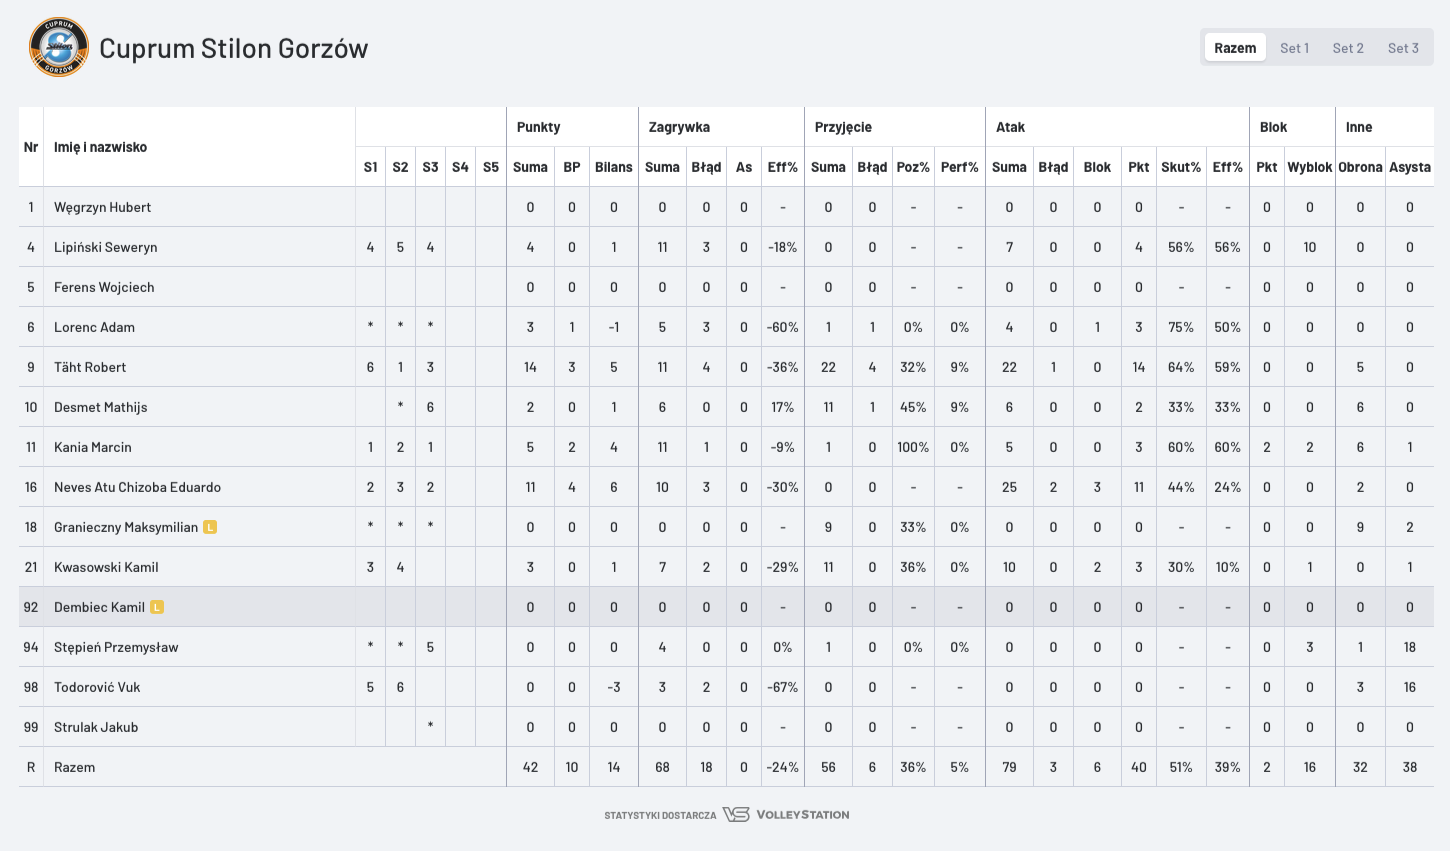Viewport: 1450px width, 851px height.
Task: Click the Punkty Suma column header
Action: click(530, 167)
